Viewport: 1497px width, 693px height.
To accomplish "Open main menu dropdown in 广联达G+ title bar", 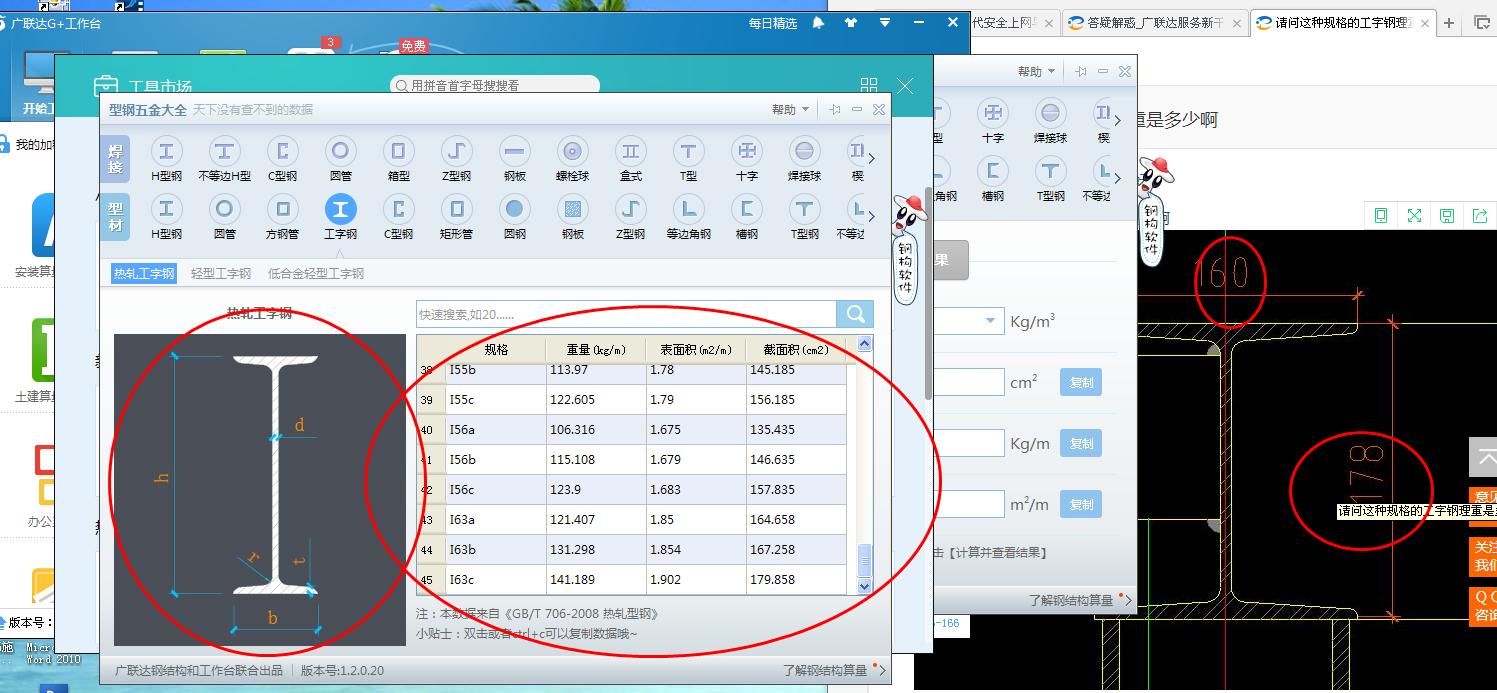I will coord(885,22).
